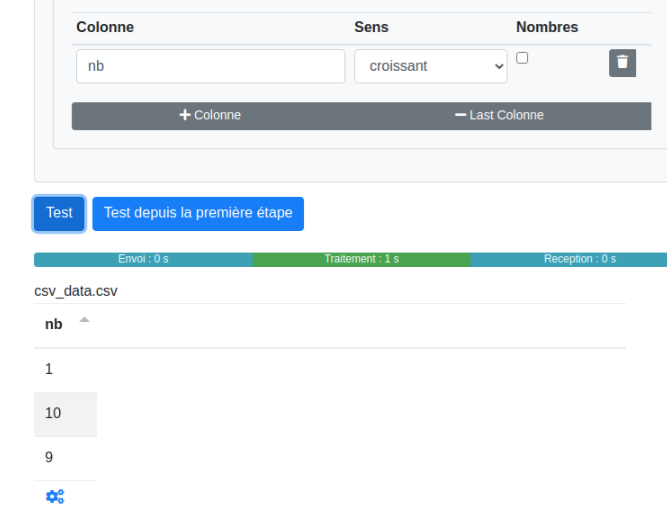Select the csv_data.csv file label

tap(76, 291)
